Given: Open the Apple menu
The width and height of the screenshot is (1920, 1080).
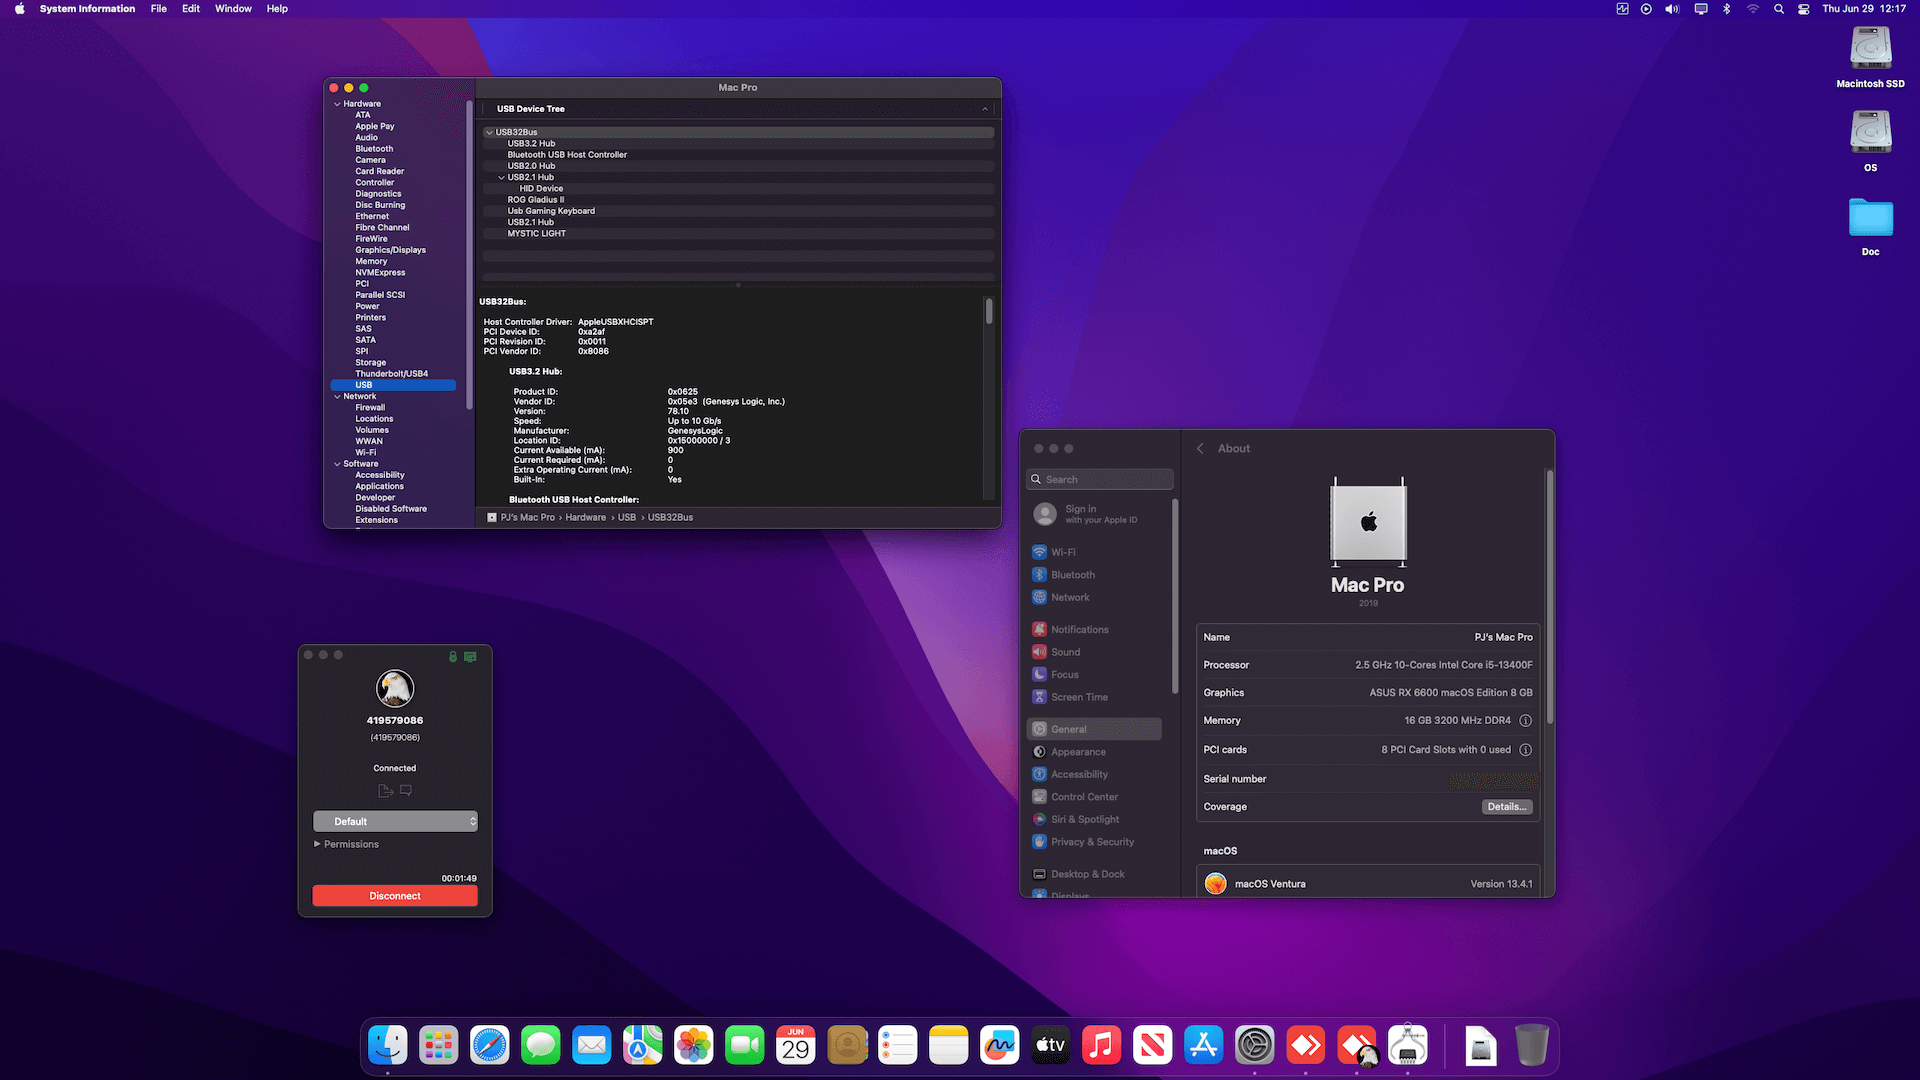Looking at the screenshot, I should click(19, 9).
